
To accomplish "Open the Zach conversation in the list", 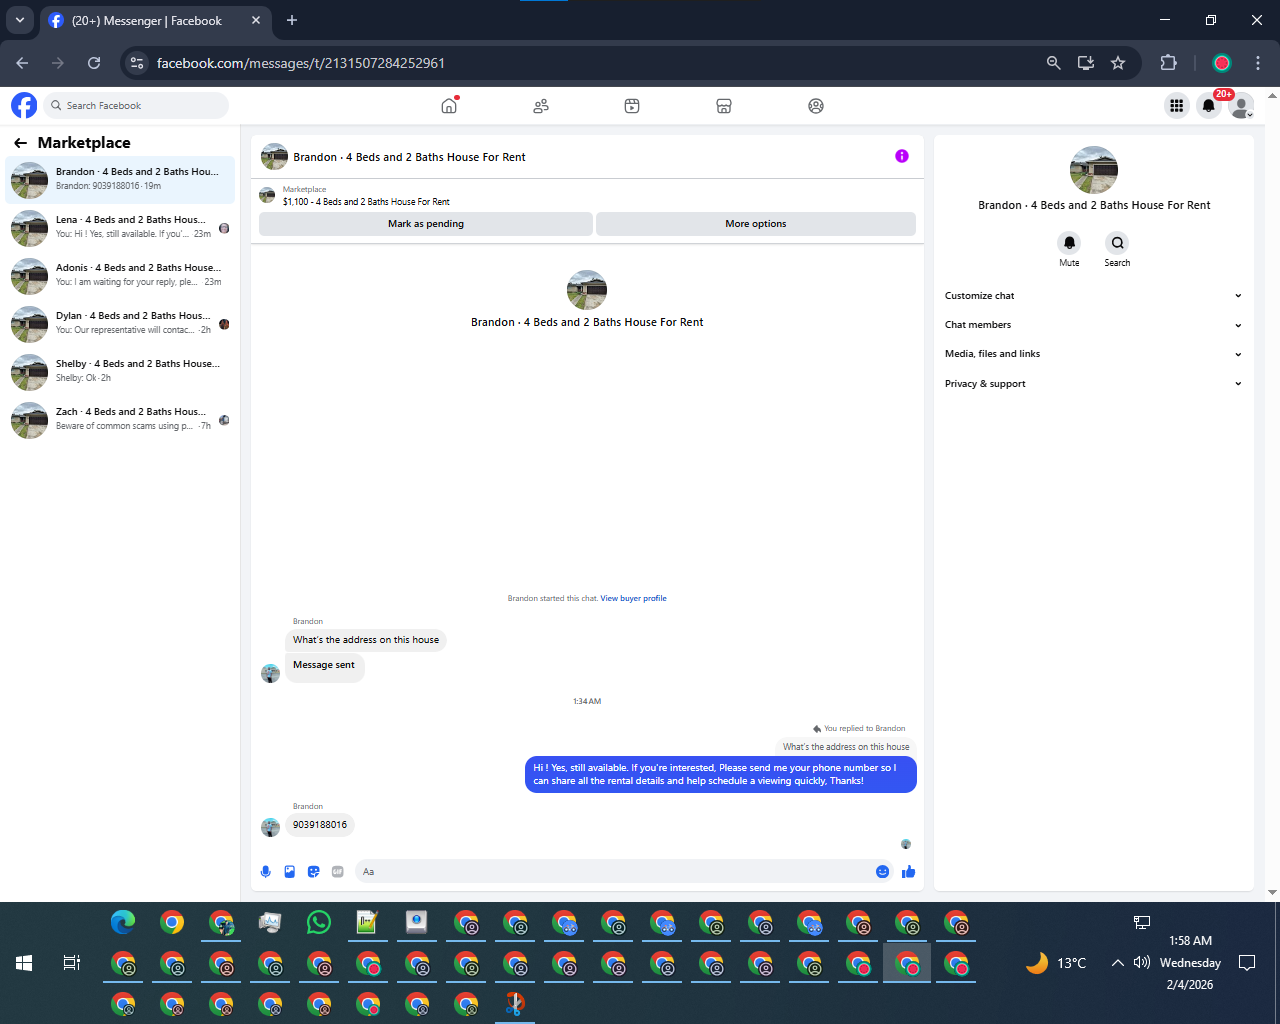I will click(x=120, y=420).
